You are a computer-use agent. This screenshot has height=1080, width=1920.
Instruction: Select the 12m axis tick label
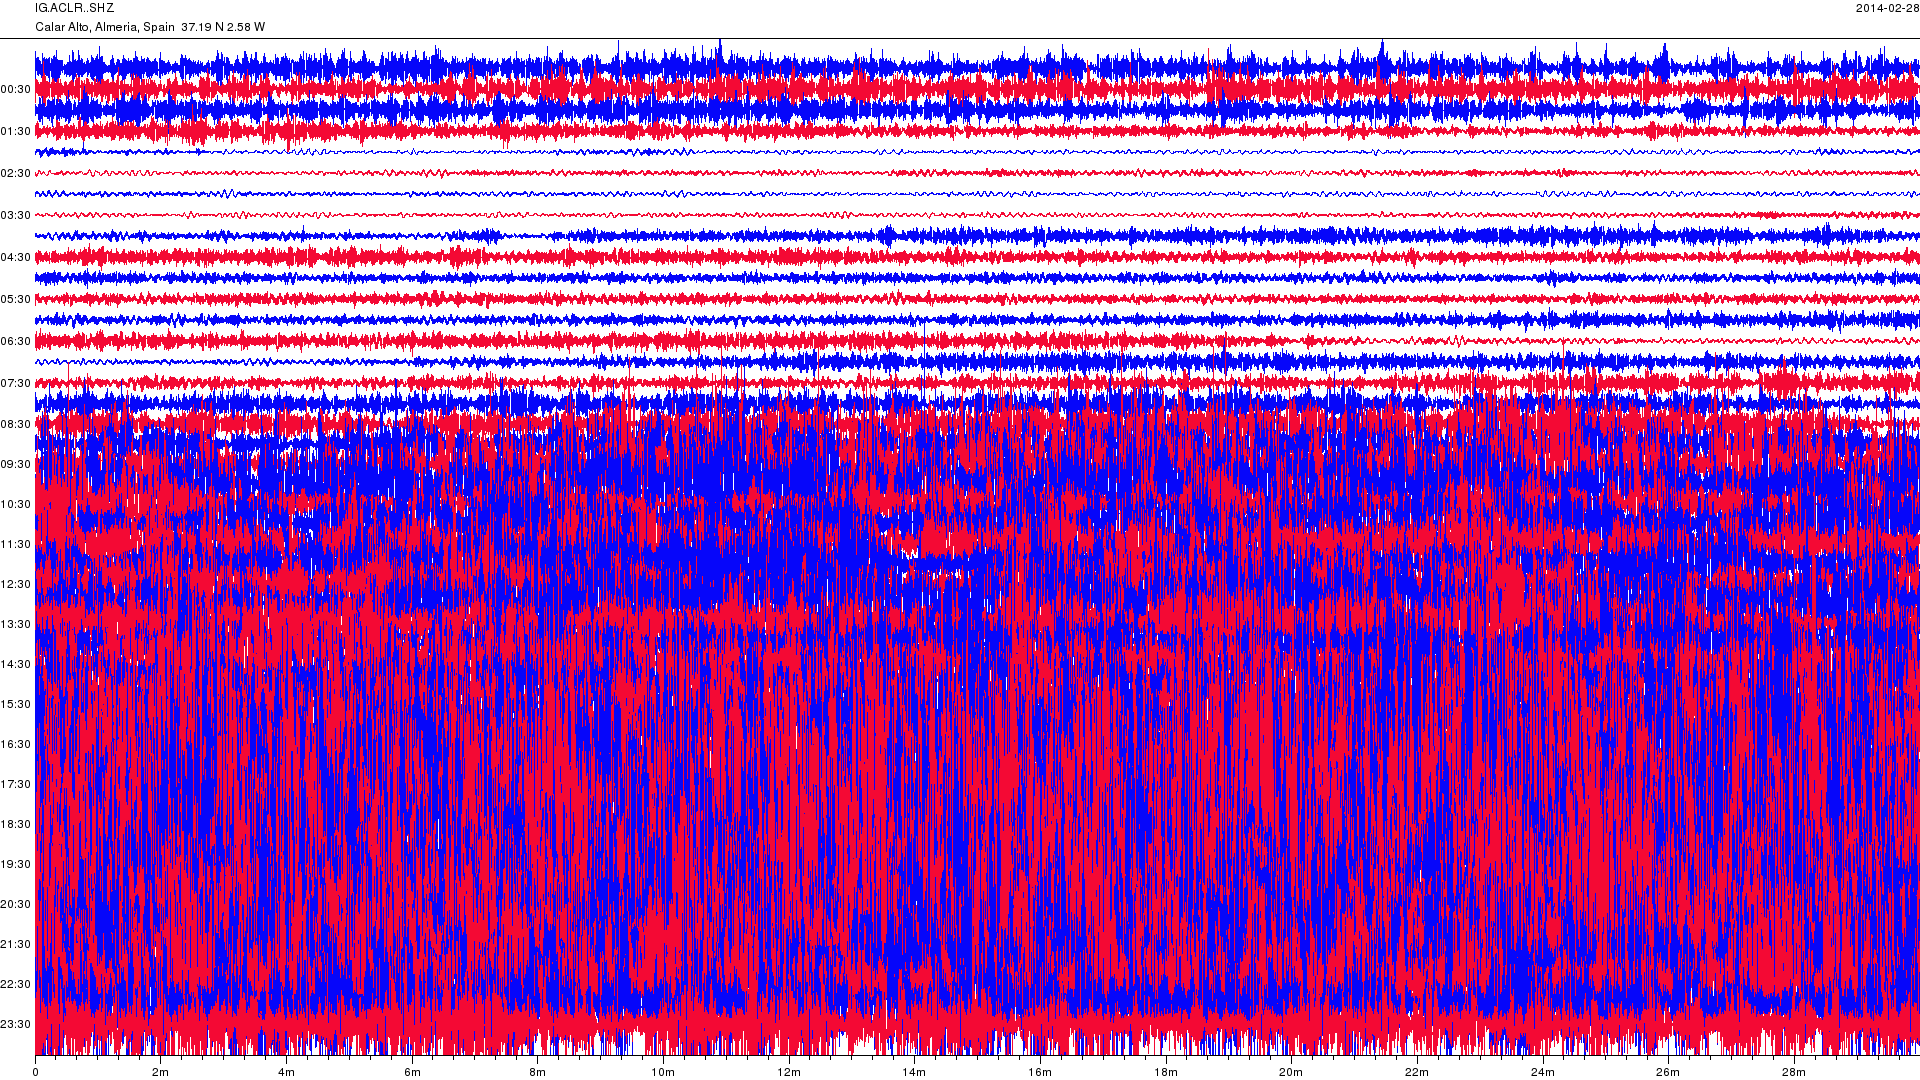(x=789, y=1073)
